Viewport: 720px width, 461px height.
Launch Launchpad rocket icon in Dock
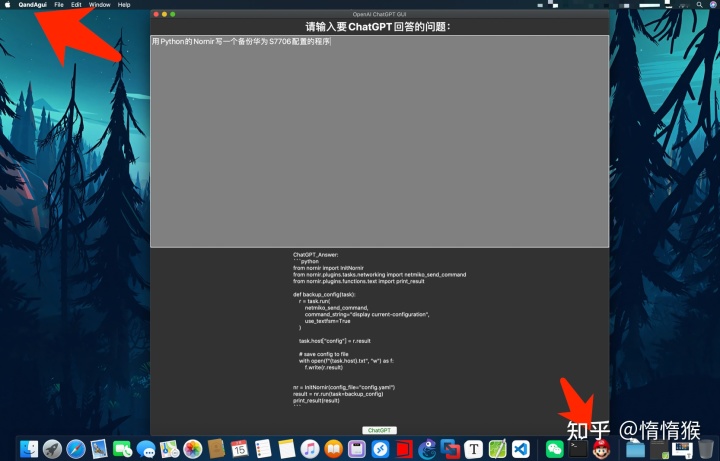click(52, 449)
